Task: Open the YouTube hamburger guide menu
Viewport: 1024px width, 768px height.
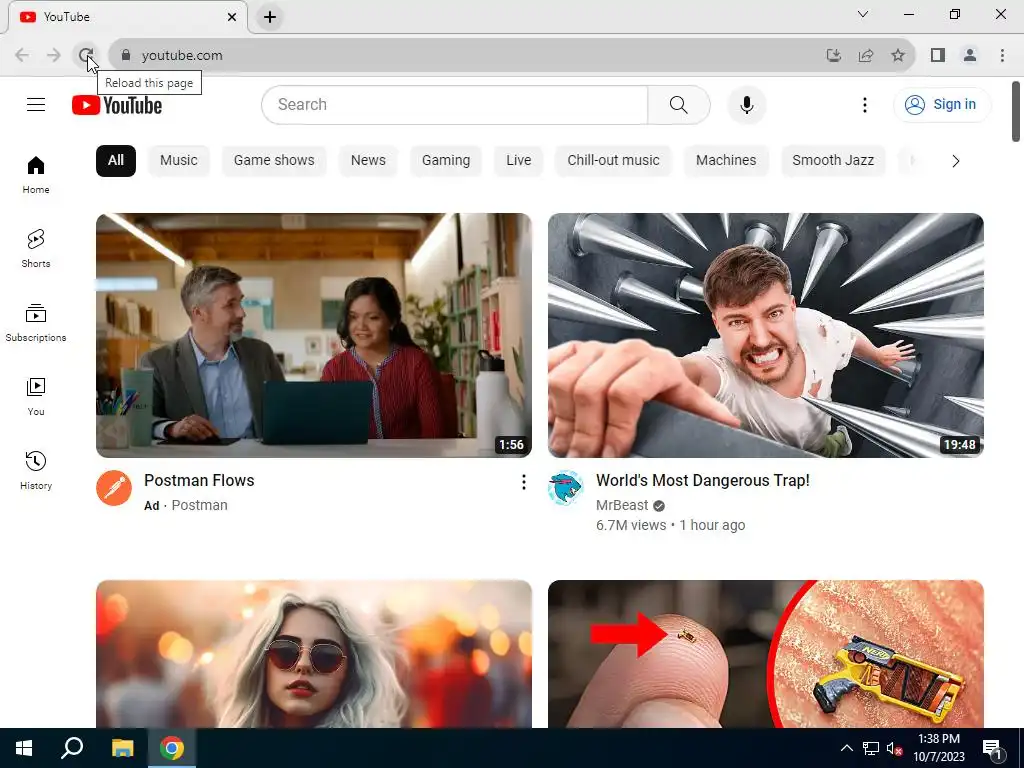Action: pos(36,104)
